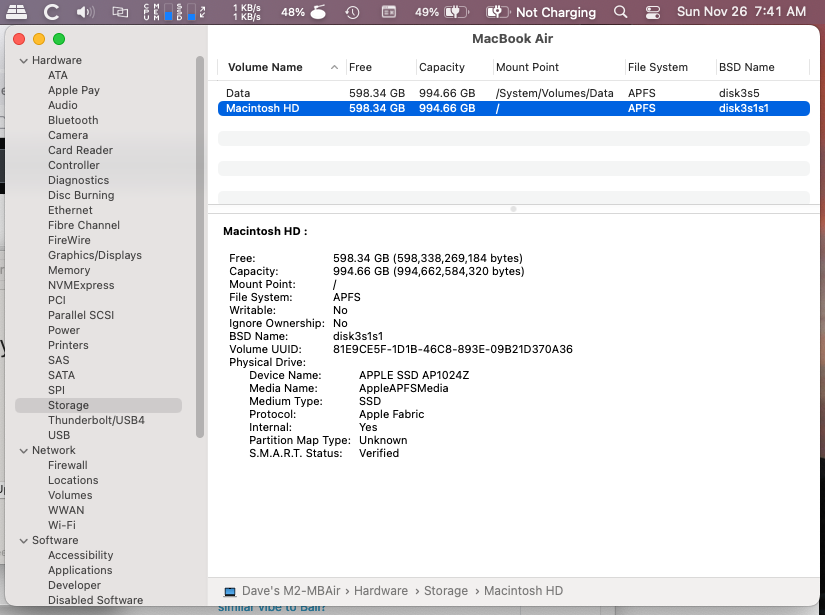Select Card Reader in sidebar
This screenshot has width=825, height=615.
coord(81,150)
